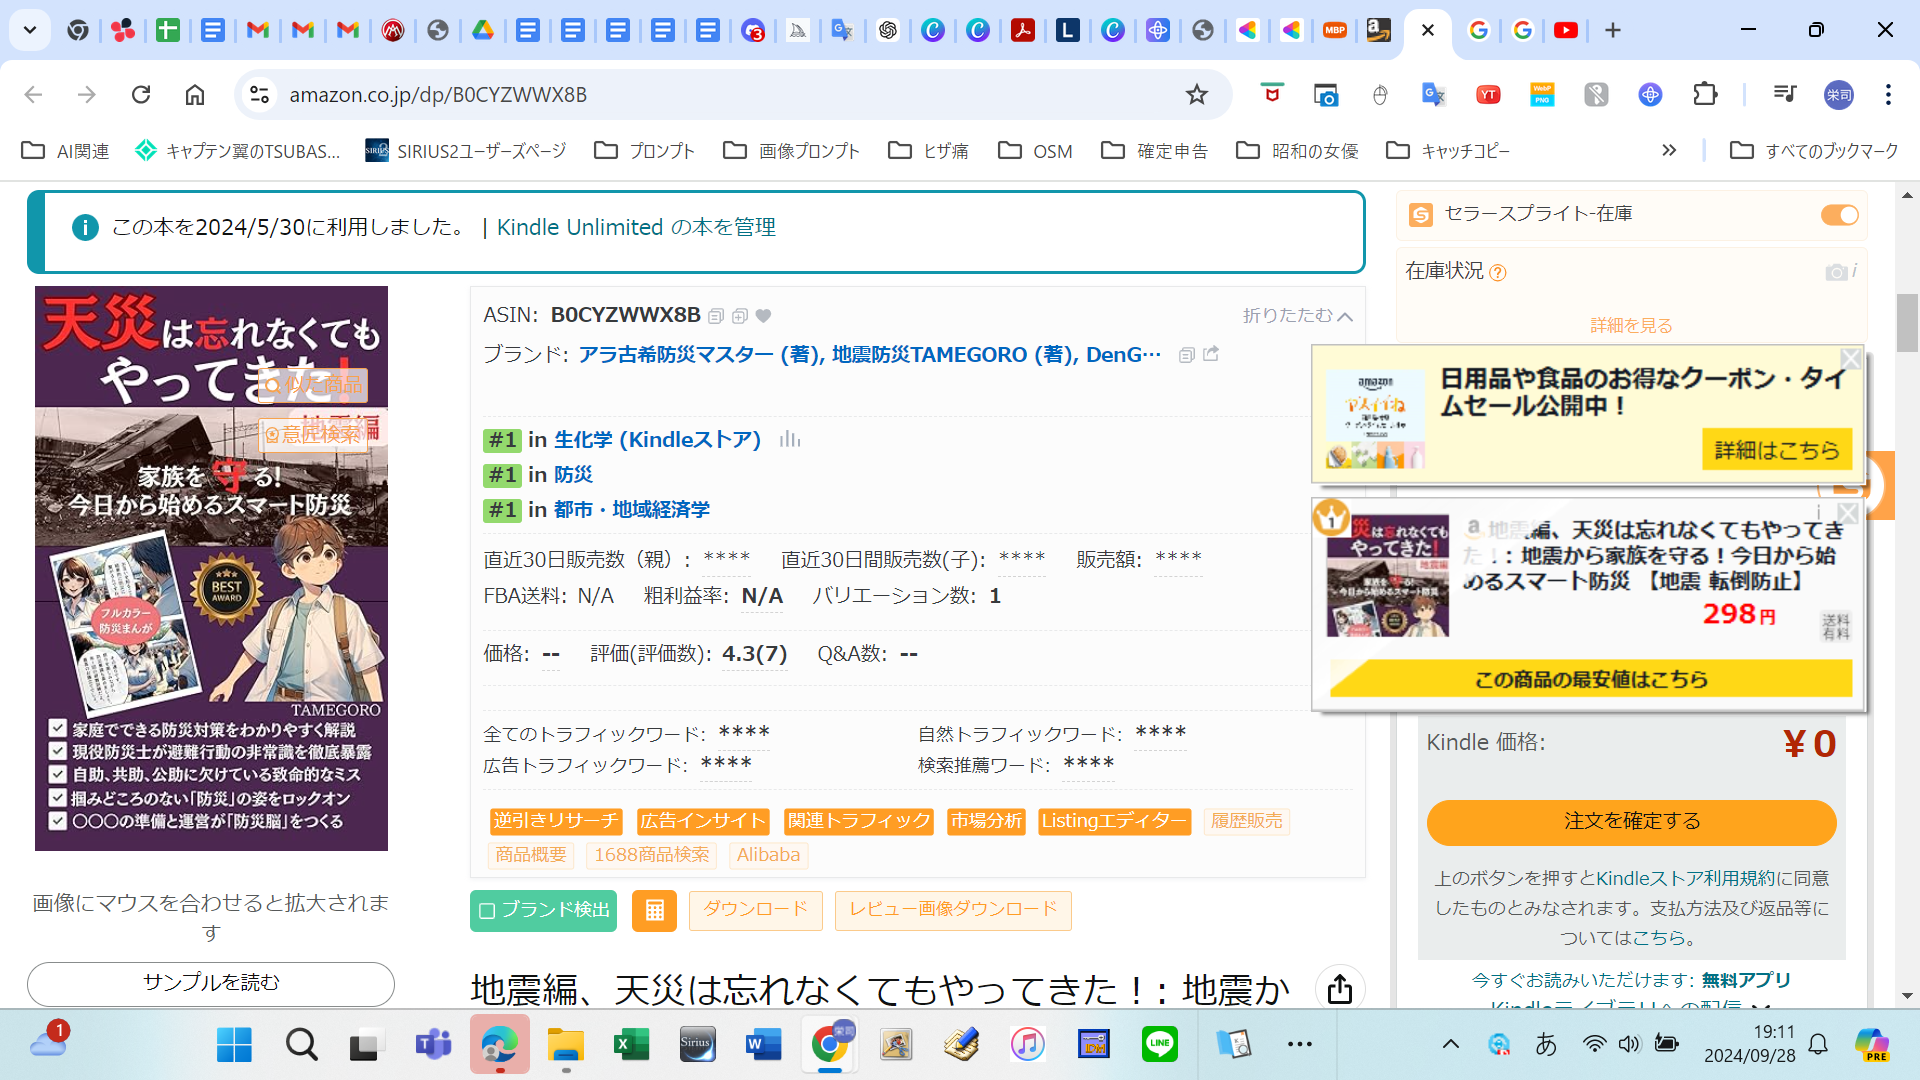Open the screenshot capture extension
1920x1080 pixels.
click(1326, 94)
